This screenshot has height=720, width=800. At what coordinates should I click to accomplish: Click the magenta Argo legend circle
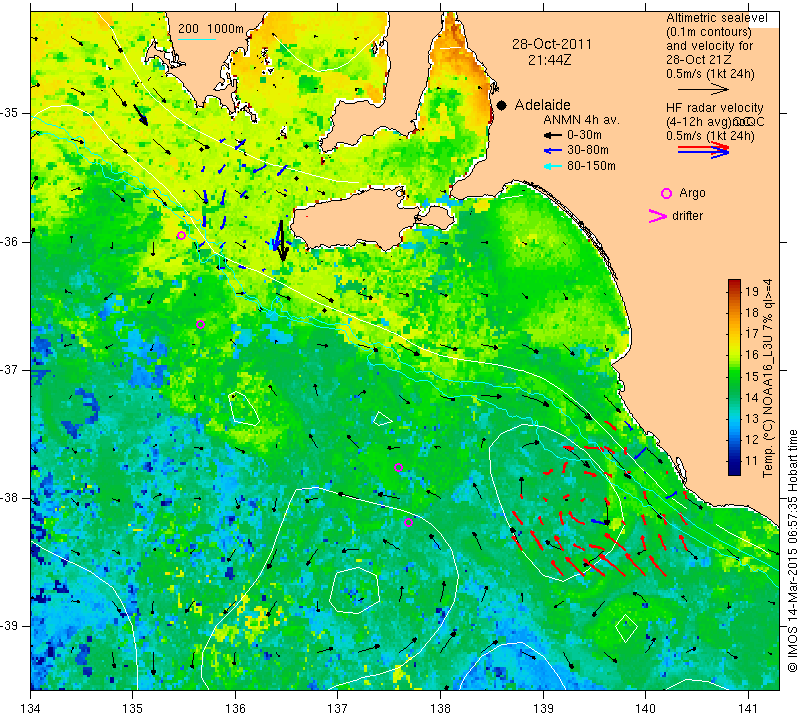click(x=666, y=193)
